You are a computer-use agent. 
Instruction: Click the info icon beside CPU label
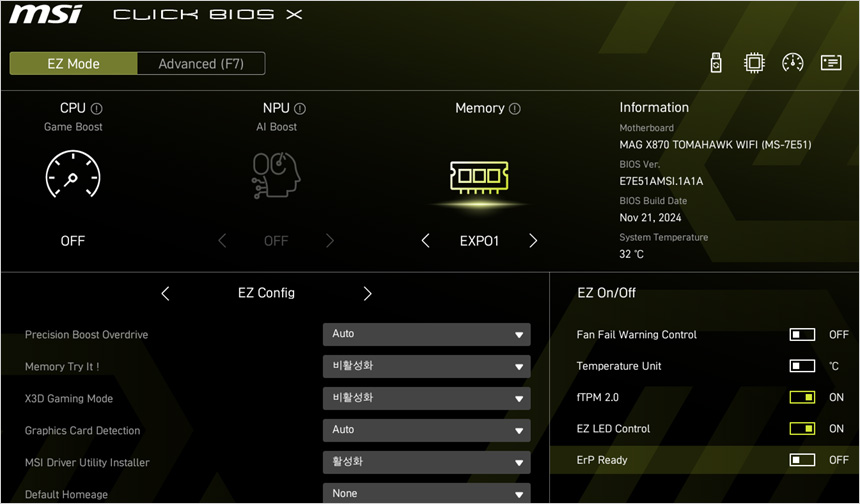(97, 108)
